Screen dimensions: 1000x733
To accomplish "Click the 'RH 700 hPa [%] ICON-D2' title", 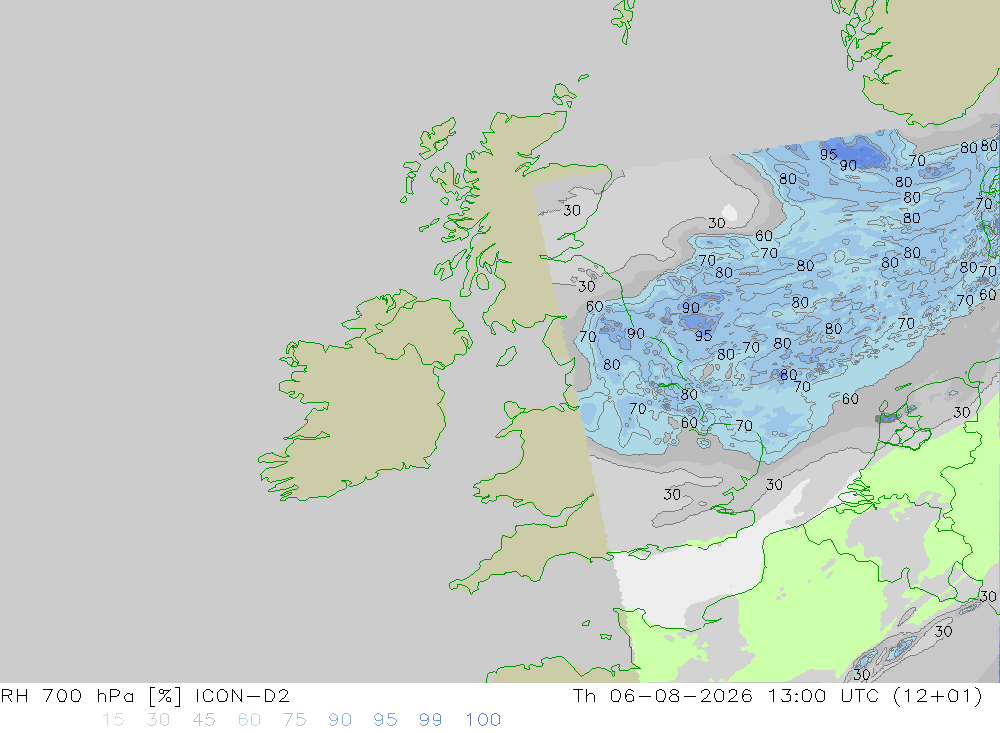I will point(145,695).
